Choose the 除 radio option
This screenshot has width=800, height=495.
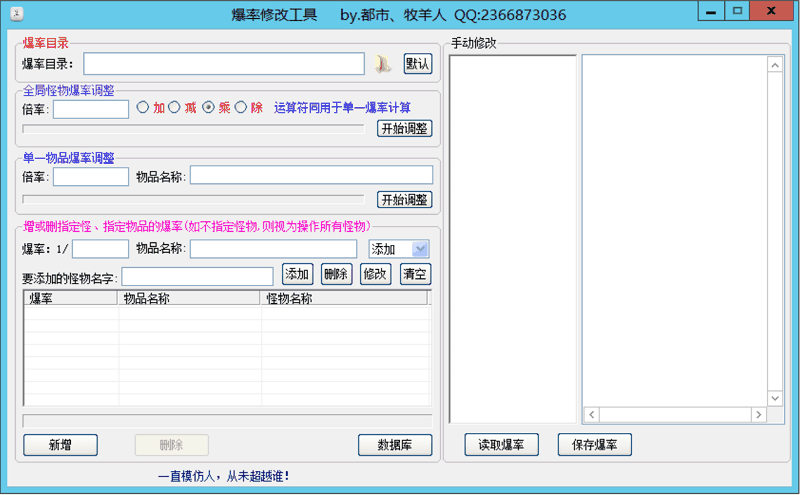click(x=240, y=108)
